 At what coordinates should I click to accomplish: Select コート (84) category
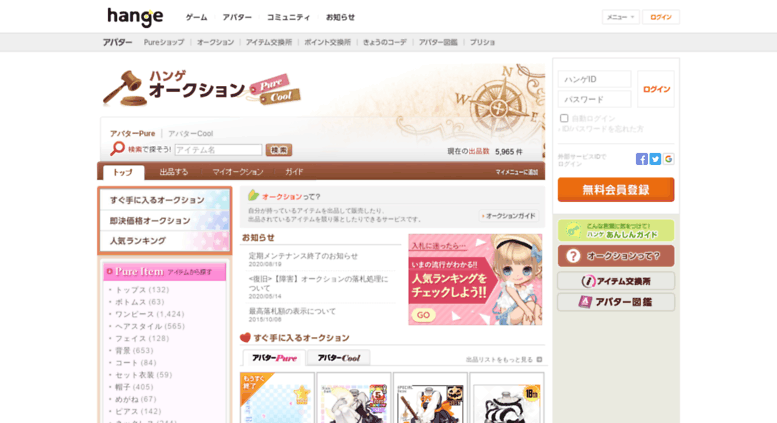pos(135,363)
